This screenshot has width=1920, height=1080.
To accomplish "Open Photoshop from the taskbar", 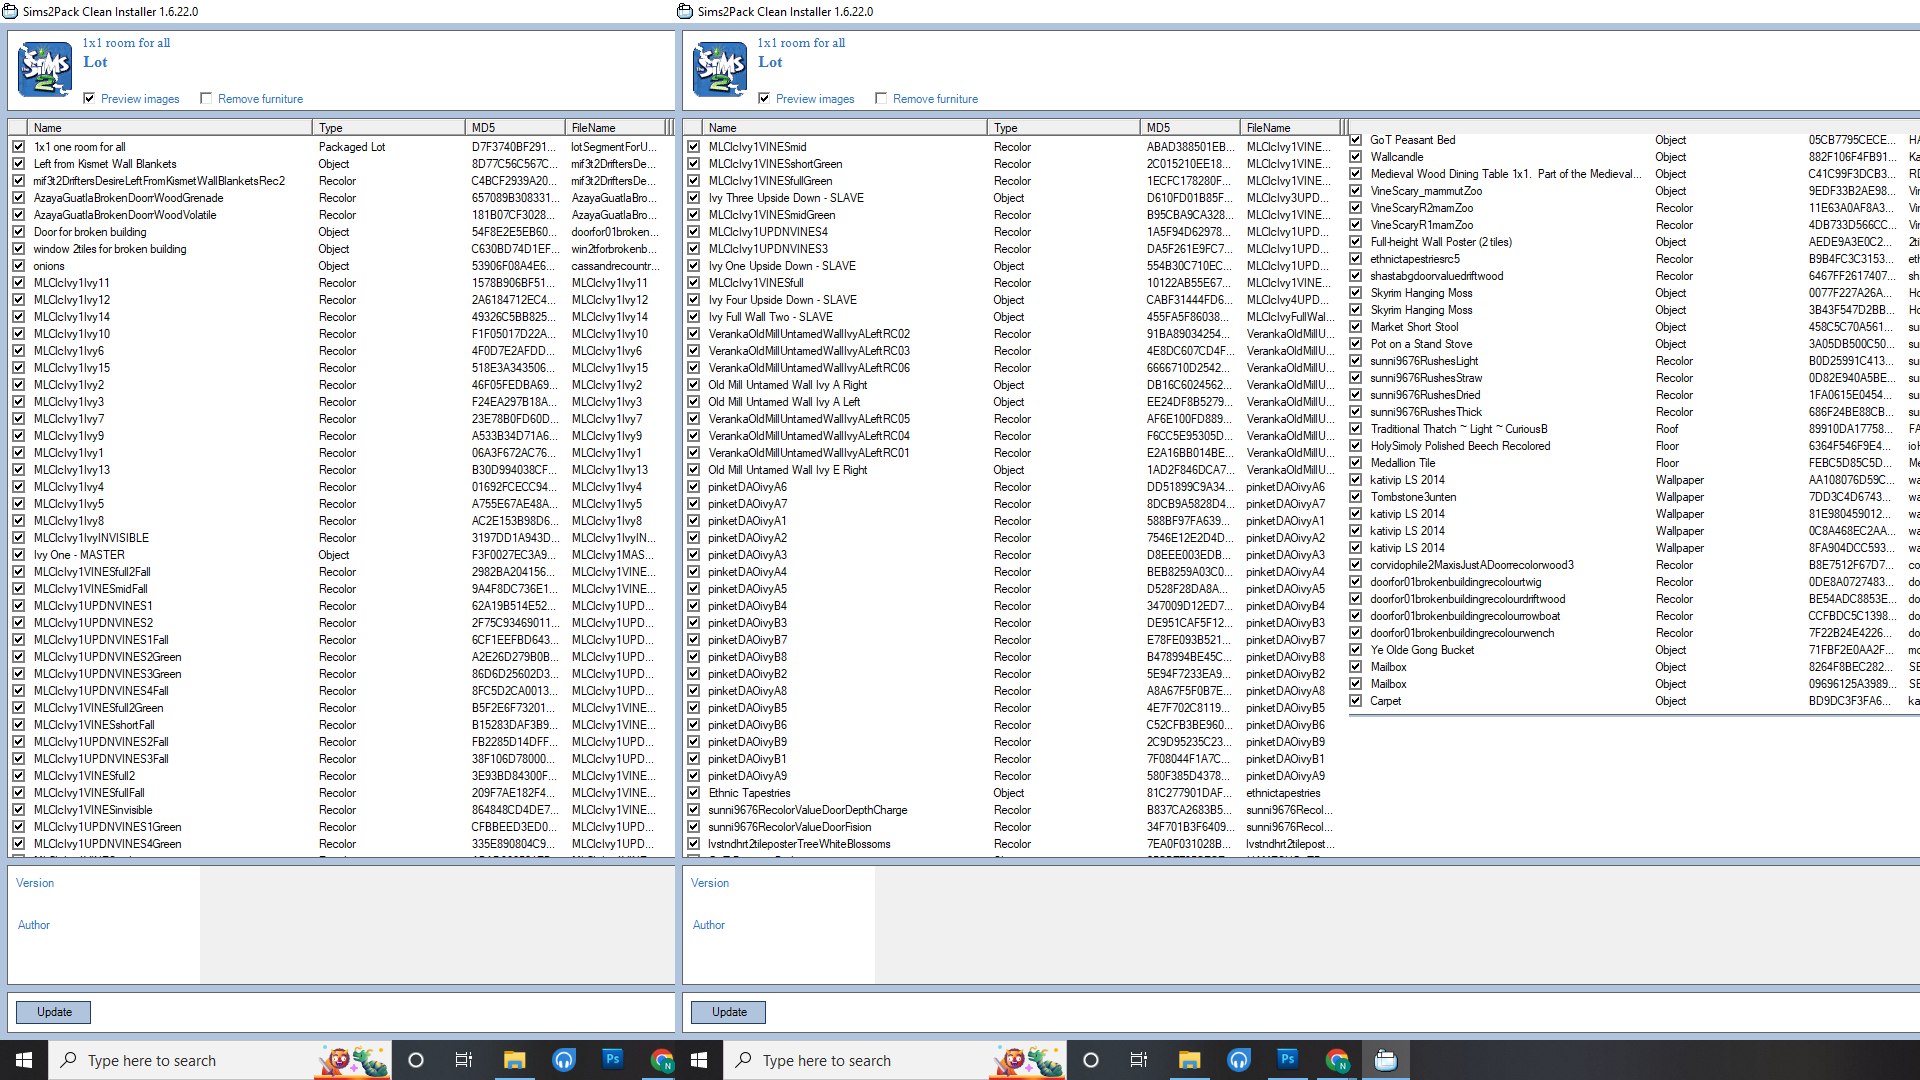I will 612,1060.
